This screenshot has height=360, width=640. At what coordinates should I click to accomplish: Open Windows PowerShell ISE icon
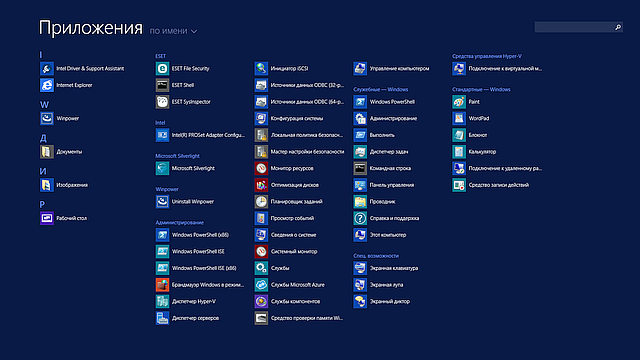(162, 251)
